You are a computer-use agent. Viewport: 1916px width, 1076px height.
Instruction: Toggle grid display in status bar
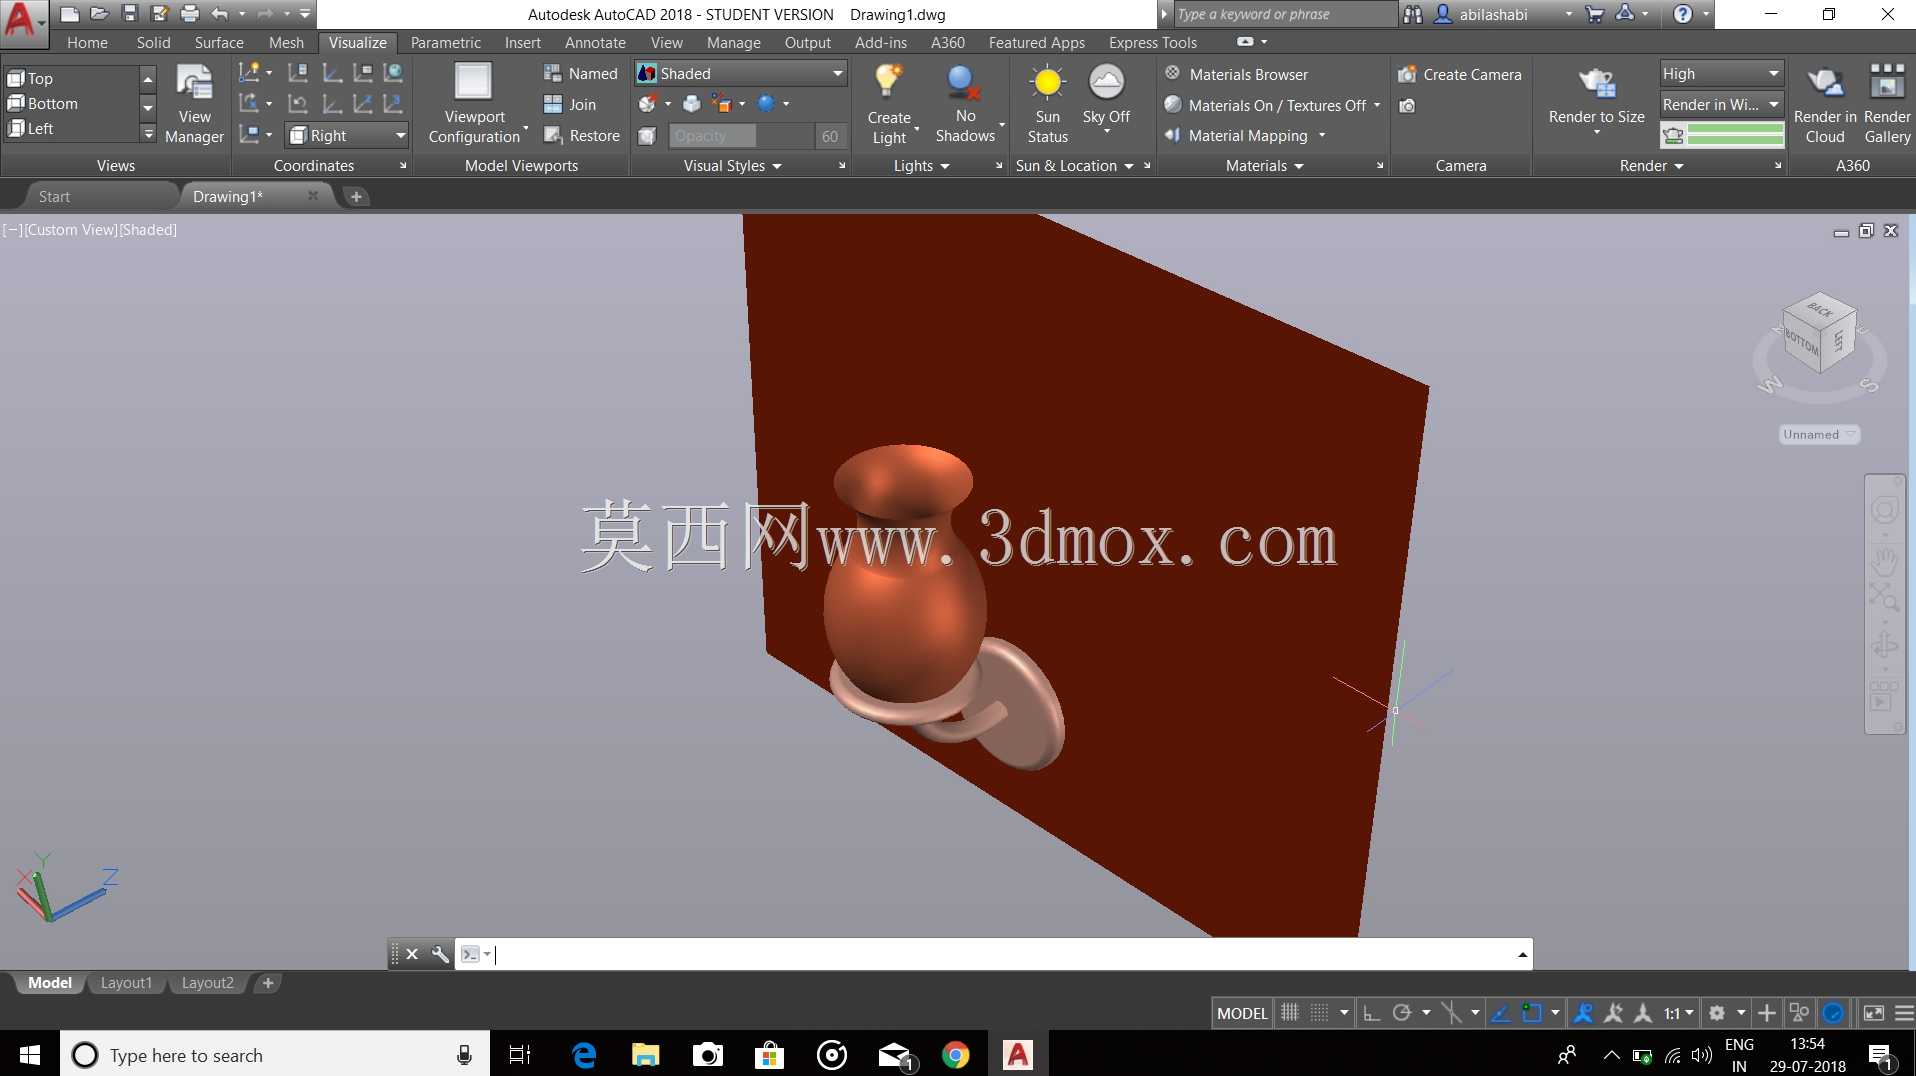(x=1290, y=1013)
